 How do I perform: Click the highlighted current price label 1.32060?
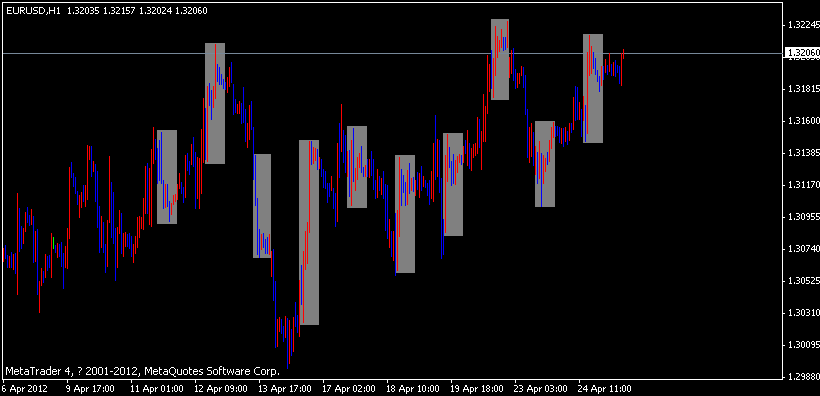[802, 52]
